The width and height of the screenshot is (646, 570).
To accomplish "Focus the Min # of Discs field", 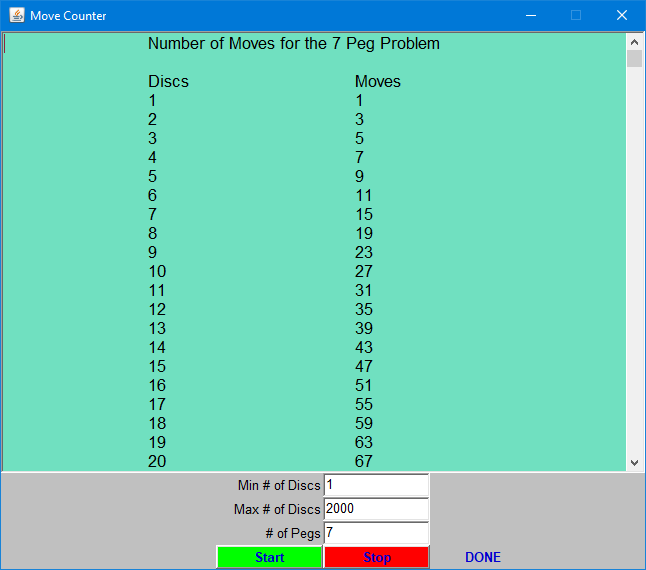I will (376, 485).
